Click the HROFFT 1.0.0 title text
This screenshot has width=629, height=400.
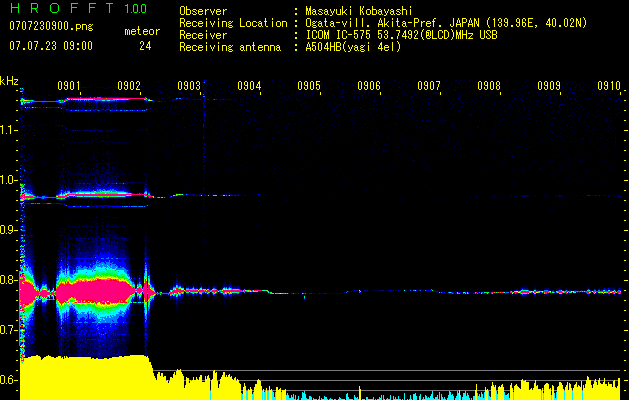click(79, 8)
